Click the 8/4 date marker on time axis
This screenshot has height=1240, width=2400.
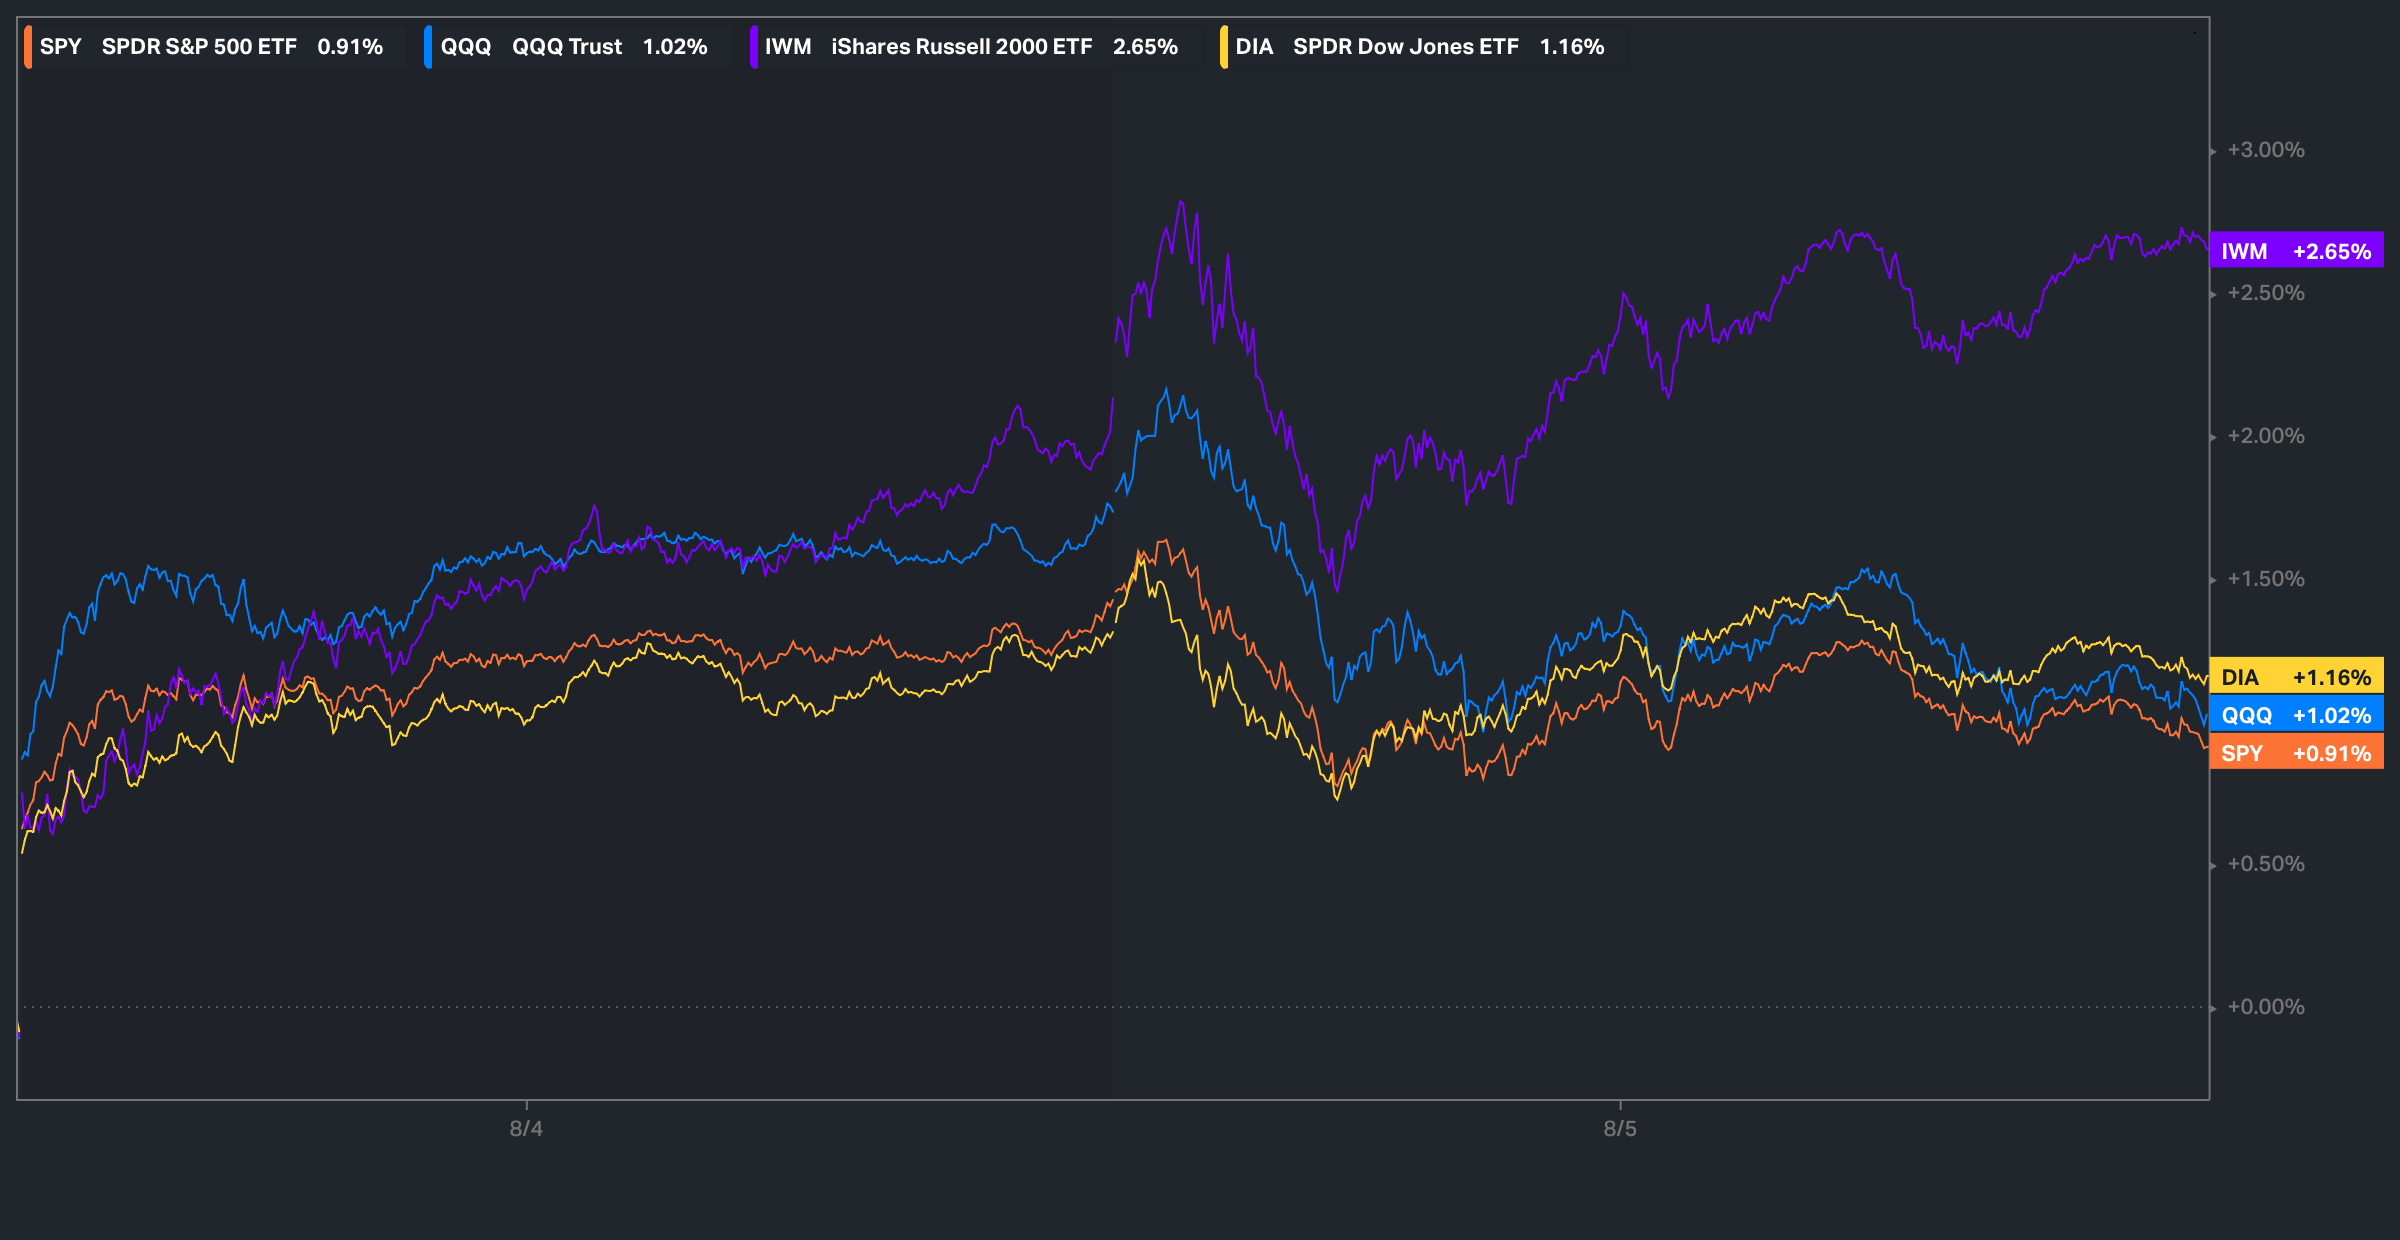click(x=526, y=1129)
